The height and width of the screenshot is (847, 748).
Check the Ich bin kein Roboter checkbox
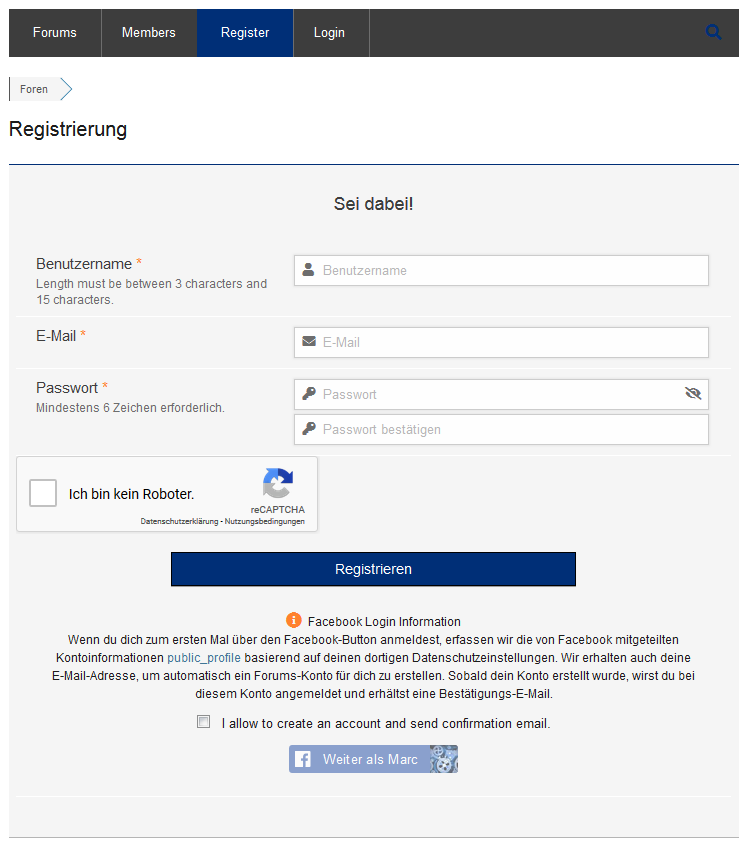pyautogui.click(x=42, y=492)
